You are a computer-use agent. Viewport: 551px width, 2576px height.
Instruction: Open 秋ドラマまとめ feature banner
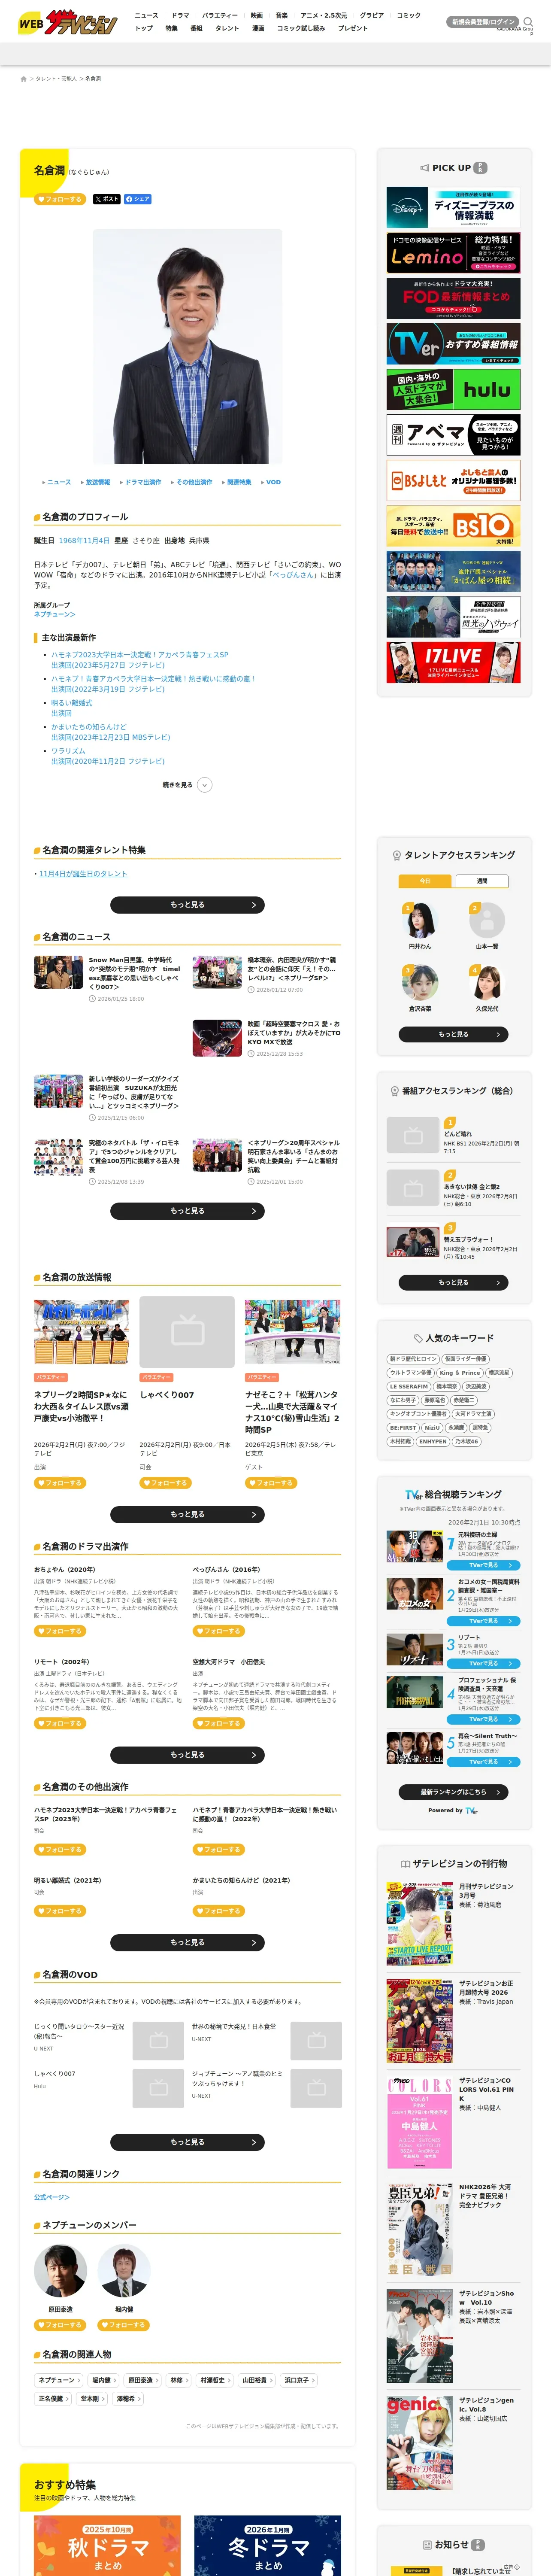tap(107, 2546)
